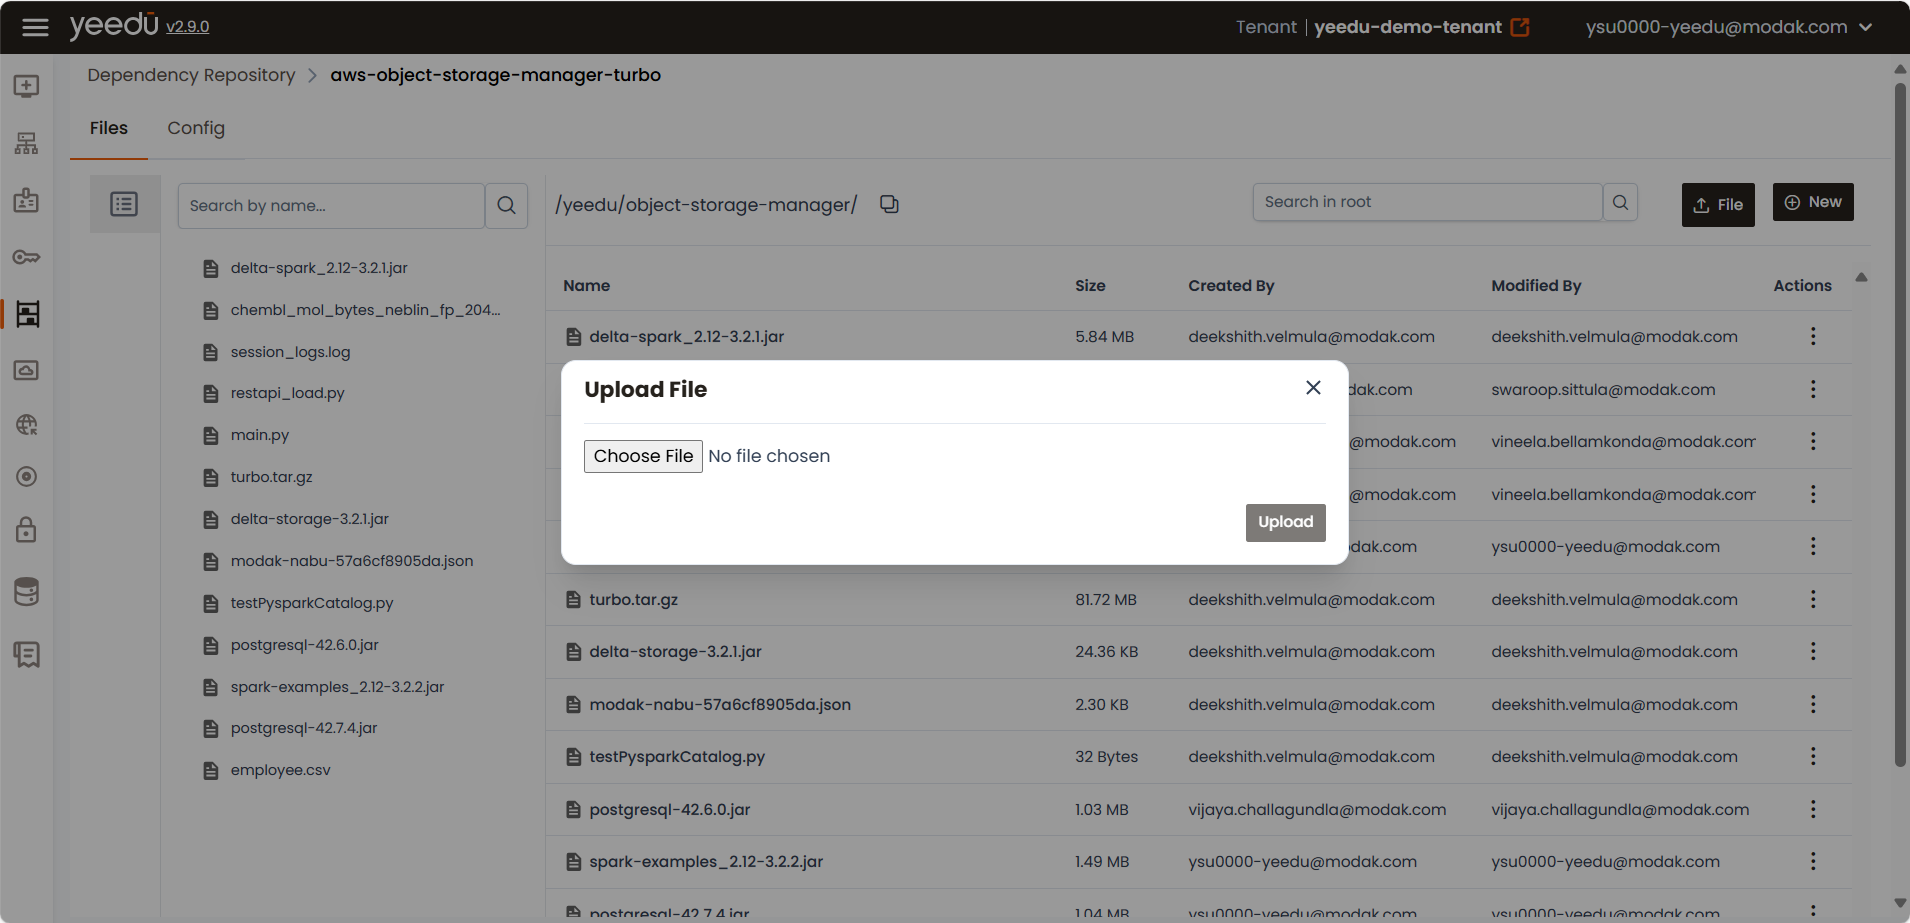Focus the Search by name field
This screenshot has width=1910, height=923.
pos(331,205)
